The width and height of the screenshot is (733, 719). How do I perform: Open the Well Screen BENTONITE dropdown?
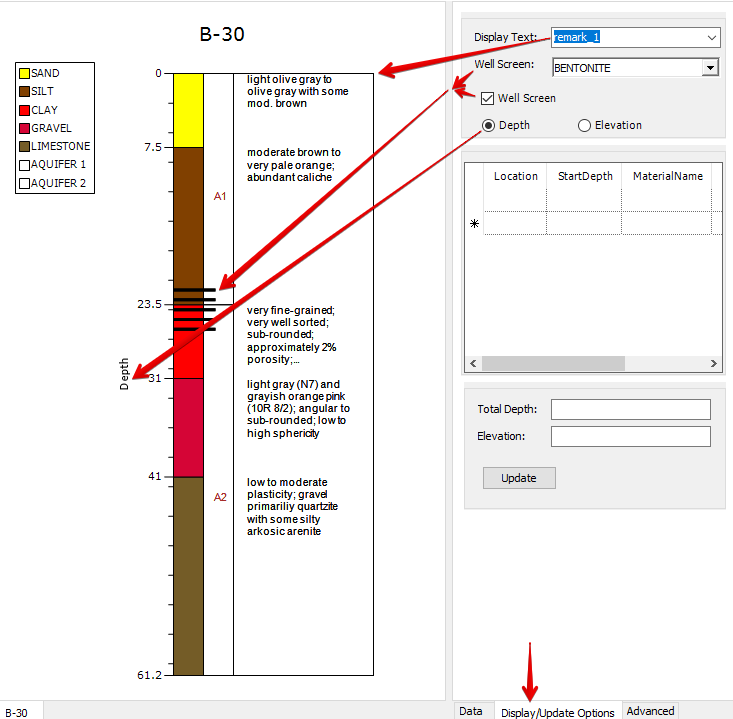click(x=710, y=68)
